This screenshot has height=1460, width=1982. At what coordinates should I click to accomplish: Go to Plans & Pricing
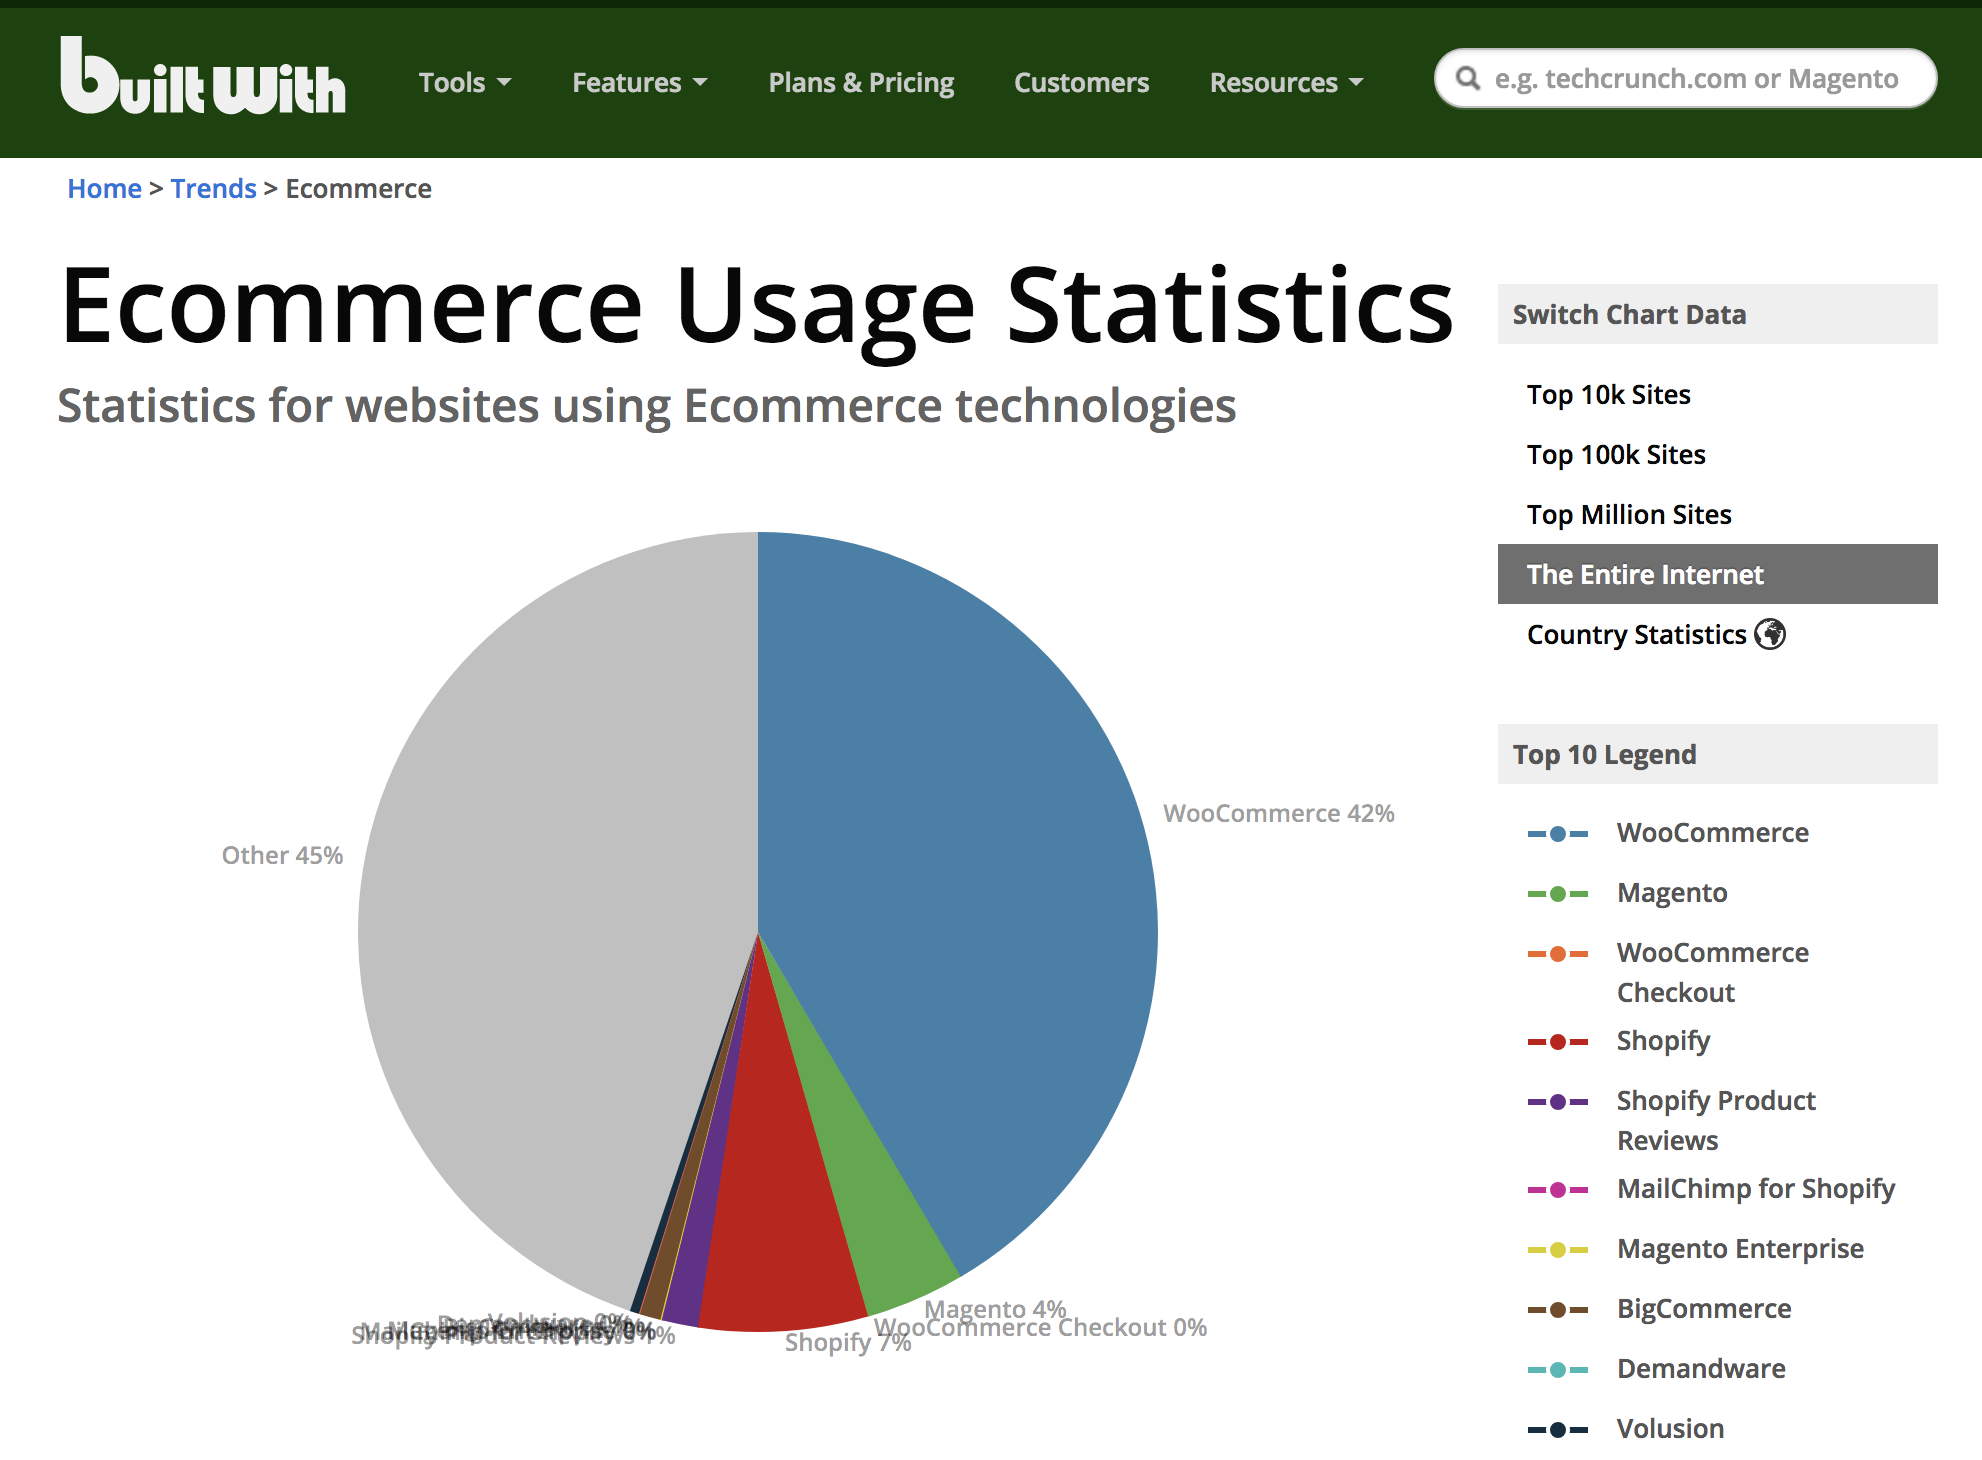861,82
